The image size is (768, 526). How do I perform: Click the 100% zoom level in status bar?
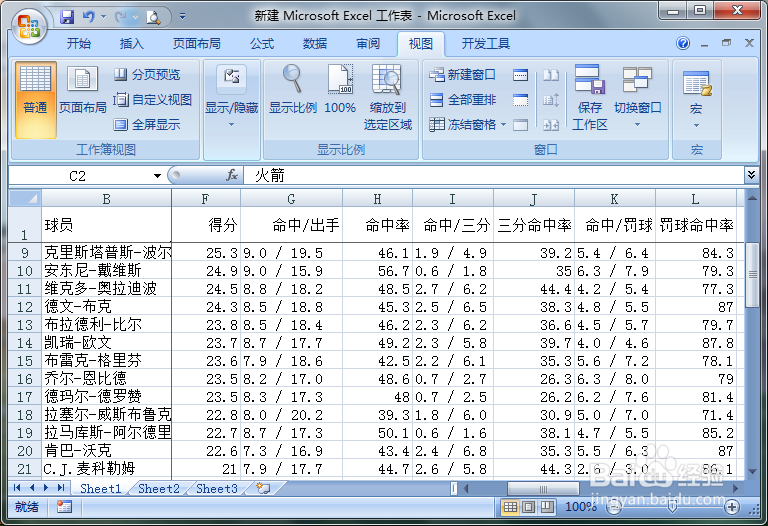[x=580, y=507]
